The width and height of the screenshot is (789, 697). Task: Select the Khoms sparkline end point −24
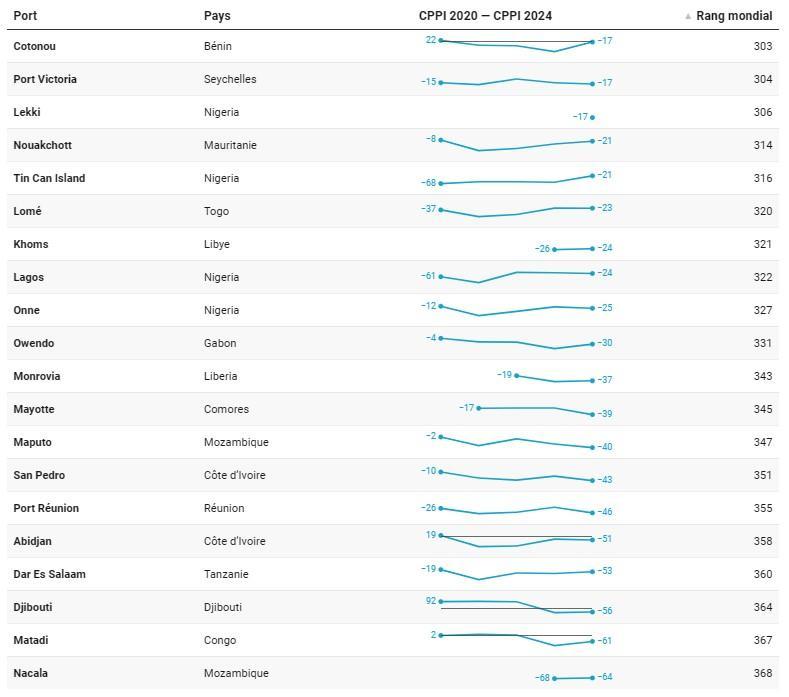(593, 249)
